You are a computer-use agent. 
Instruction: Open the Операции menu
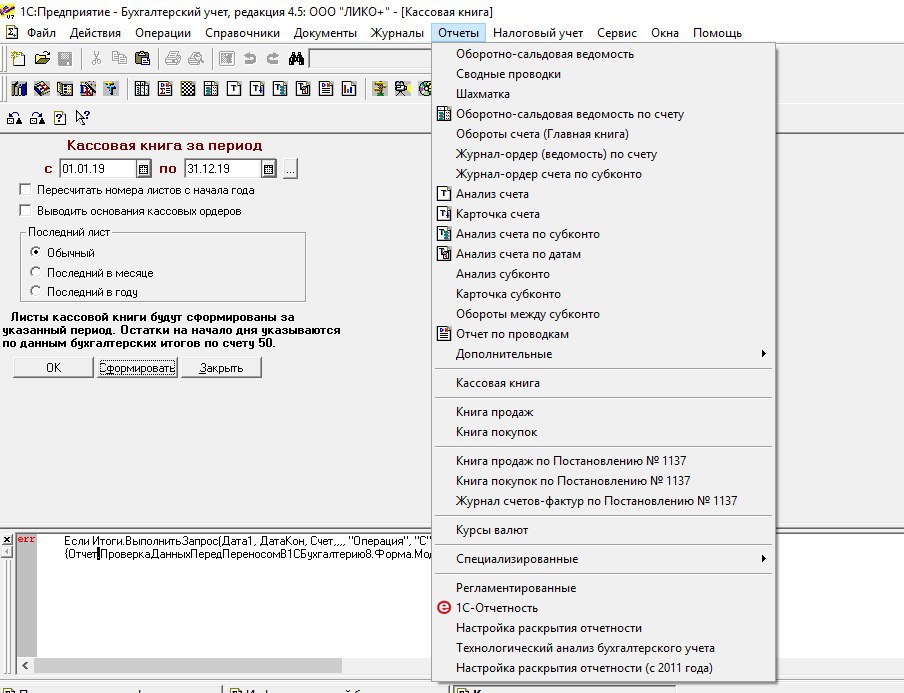tap(163, 33)
